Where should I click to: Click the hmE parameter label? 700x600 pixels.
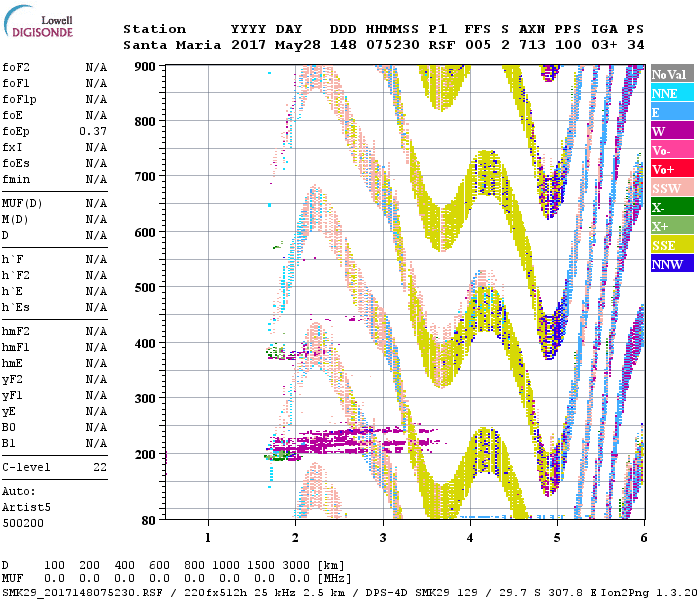12,363
